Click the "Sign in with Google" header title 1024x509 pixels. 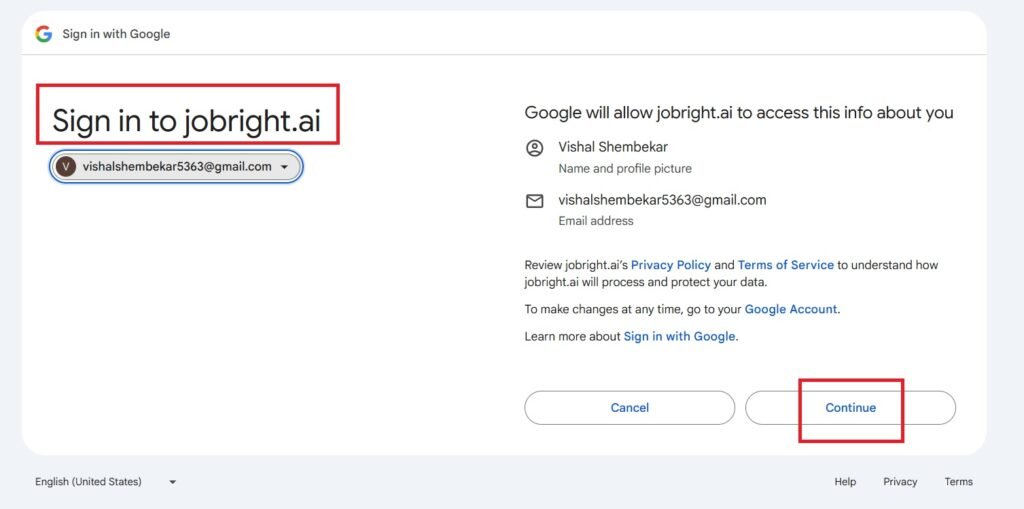(x=116, y=34)
